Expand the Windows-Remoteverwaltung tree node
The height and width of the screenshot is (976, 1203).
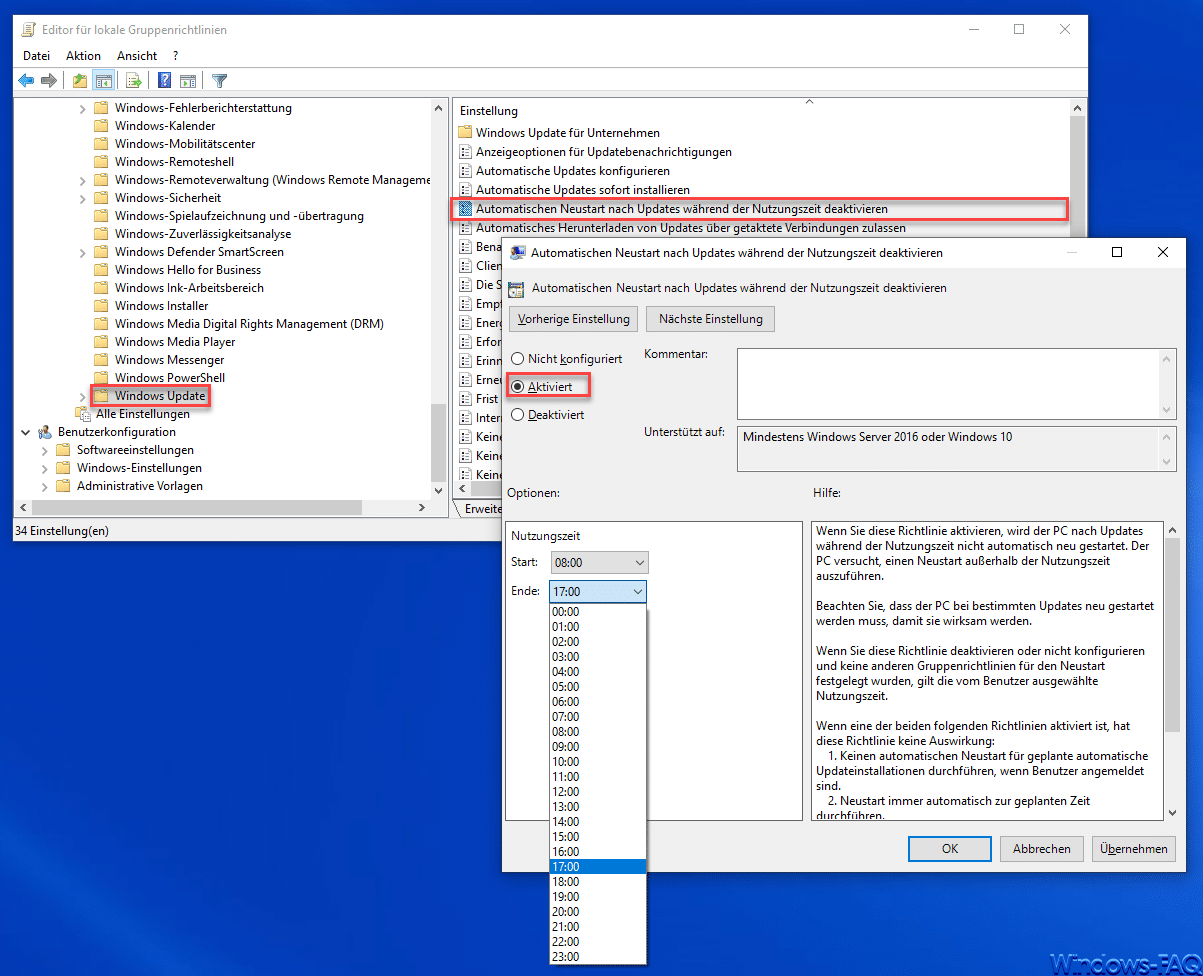click(x=83, y=180)
